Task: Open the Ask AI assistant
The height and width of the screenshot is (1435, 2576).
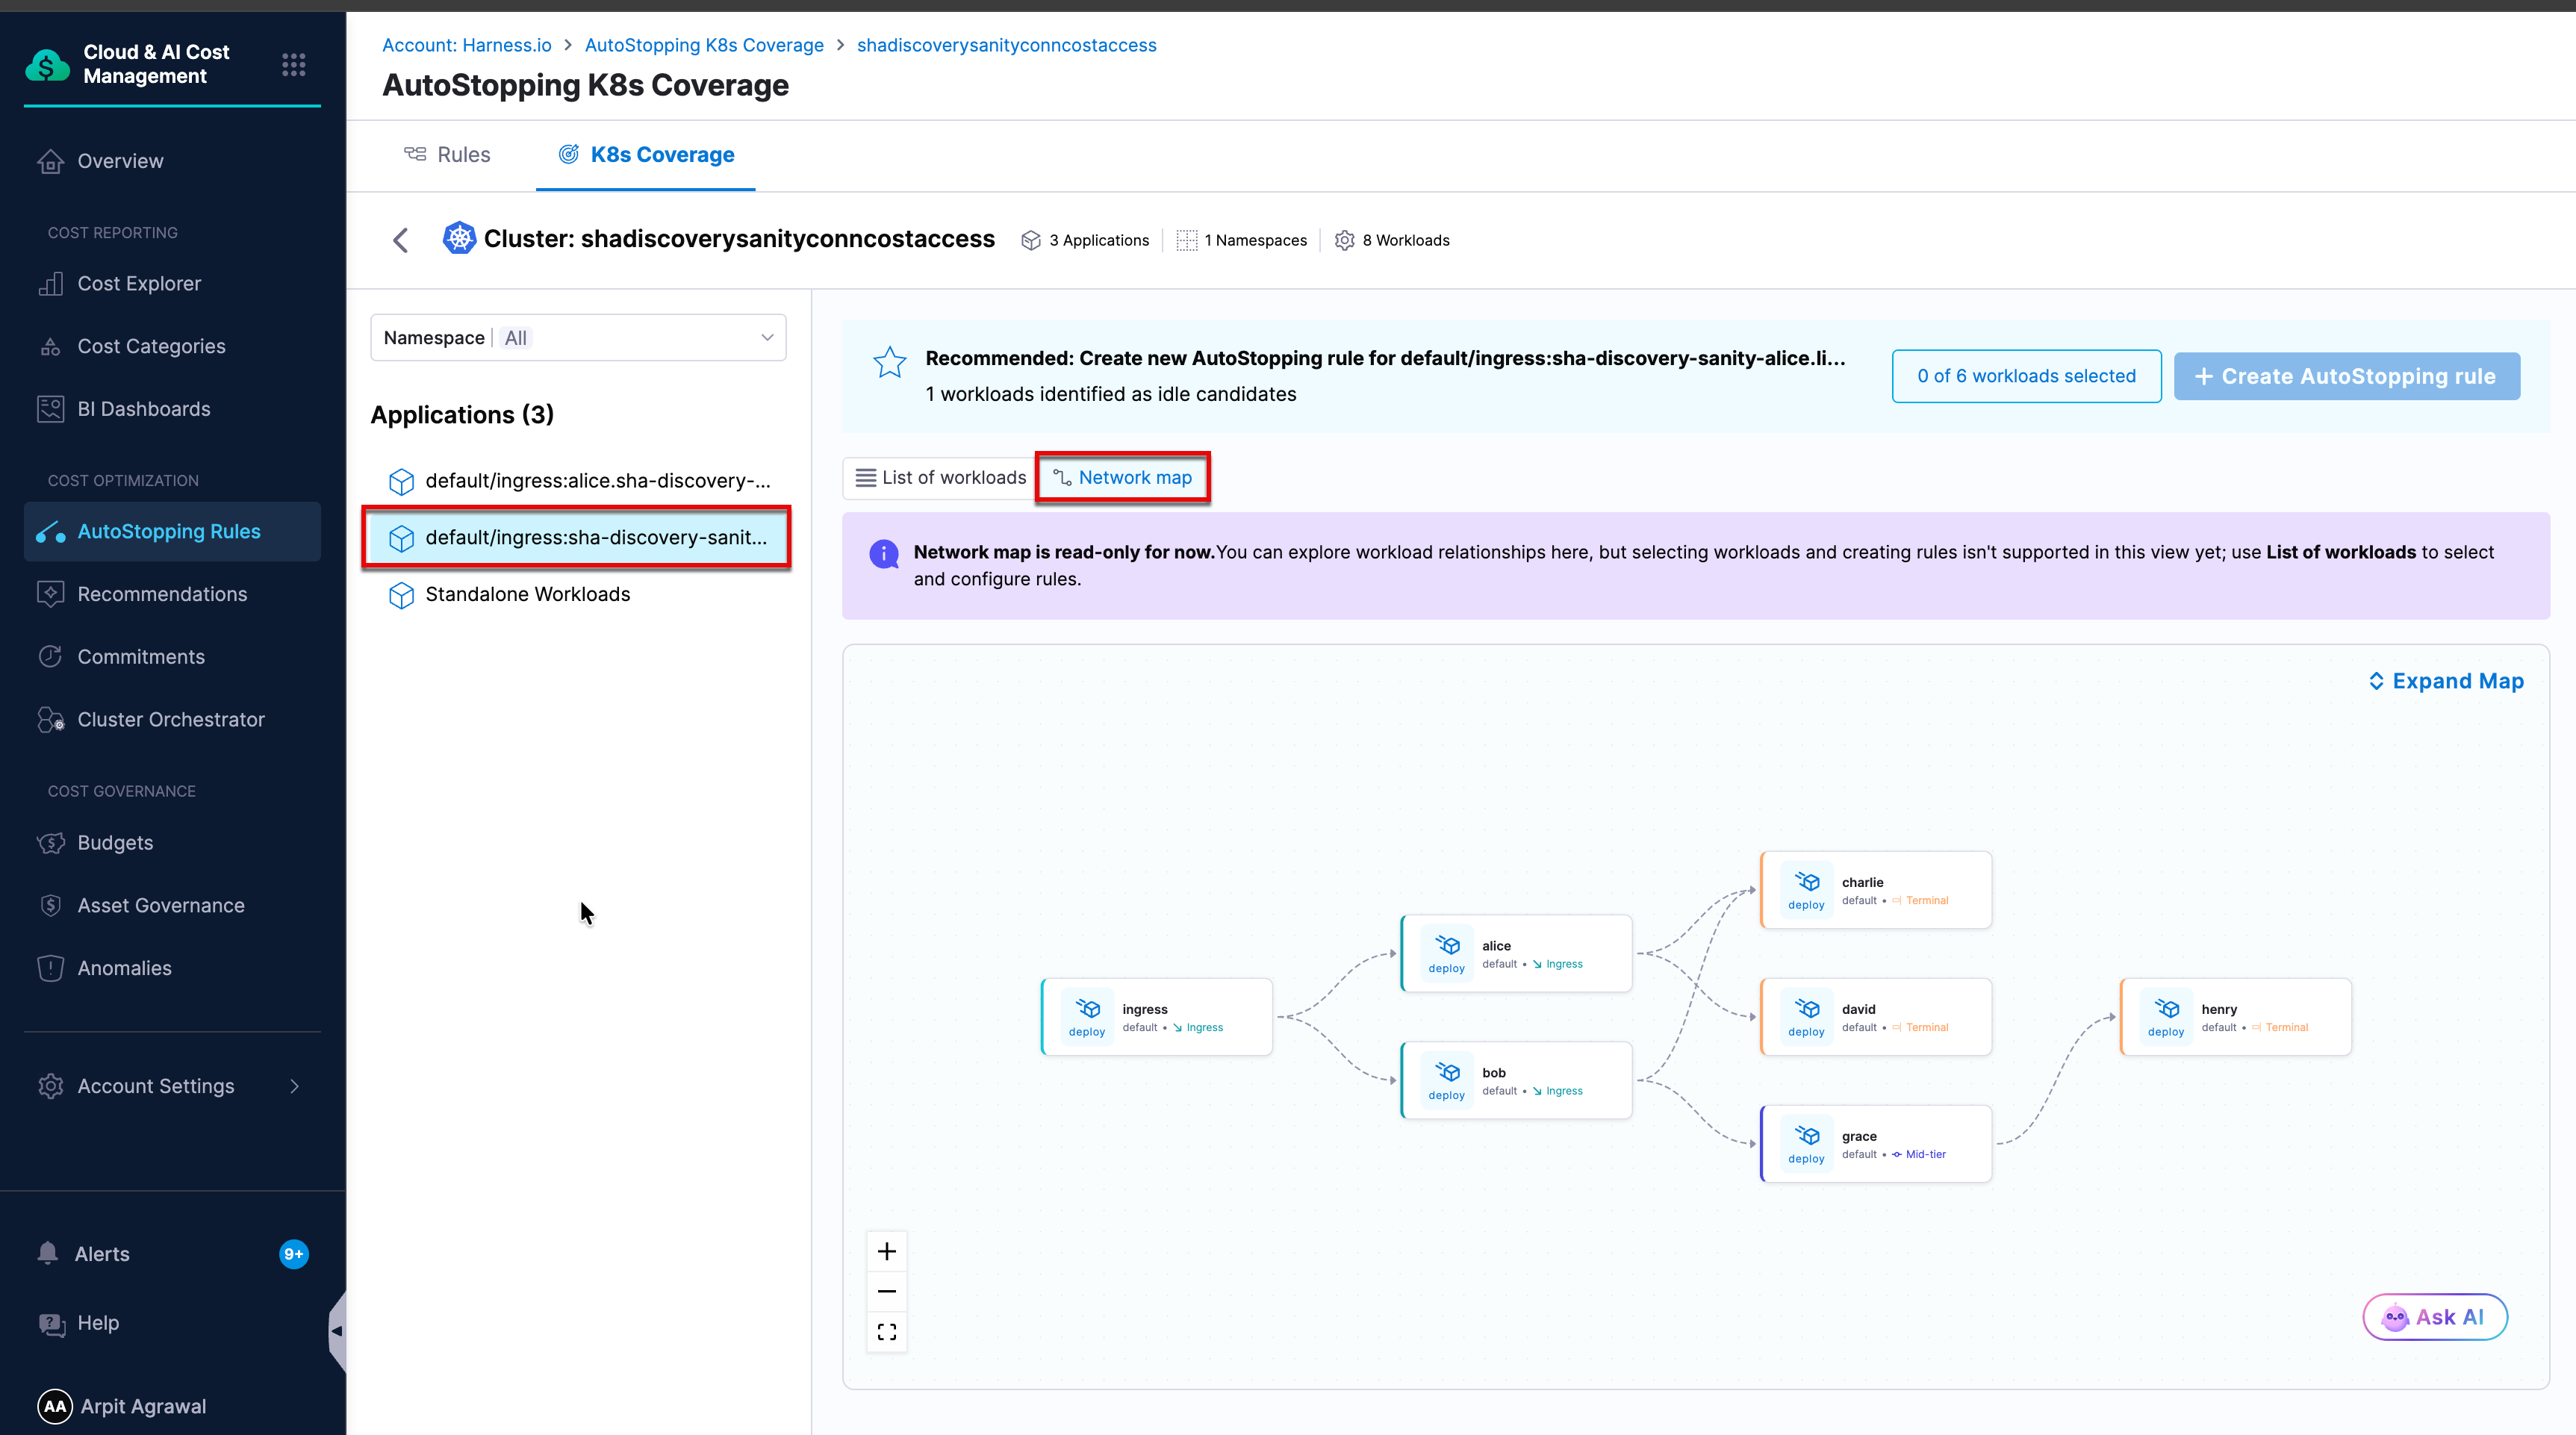Action: tap(2434, 1317)
